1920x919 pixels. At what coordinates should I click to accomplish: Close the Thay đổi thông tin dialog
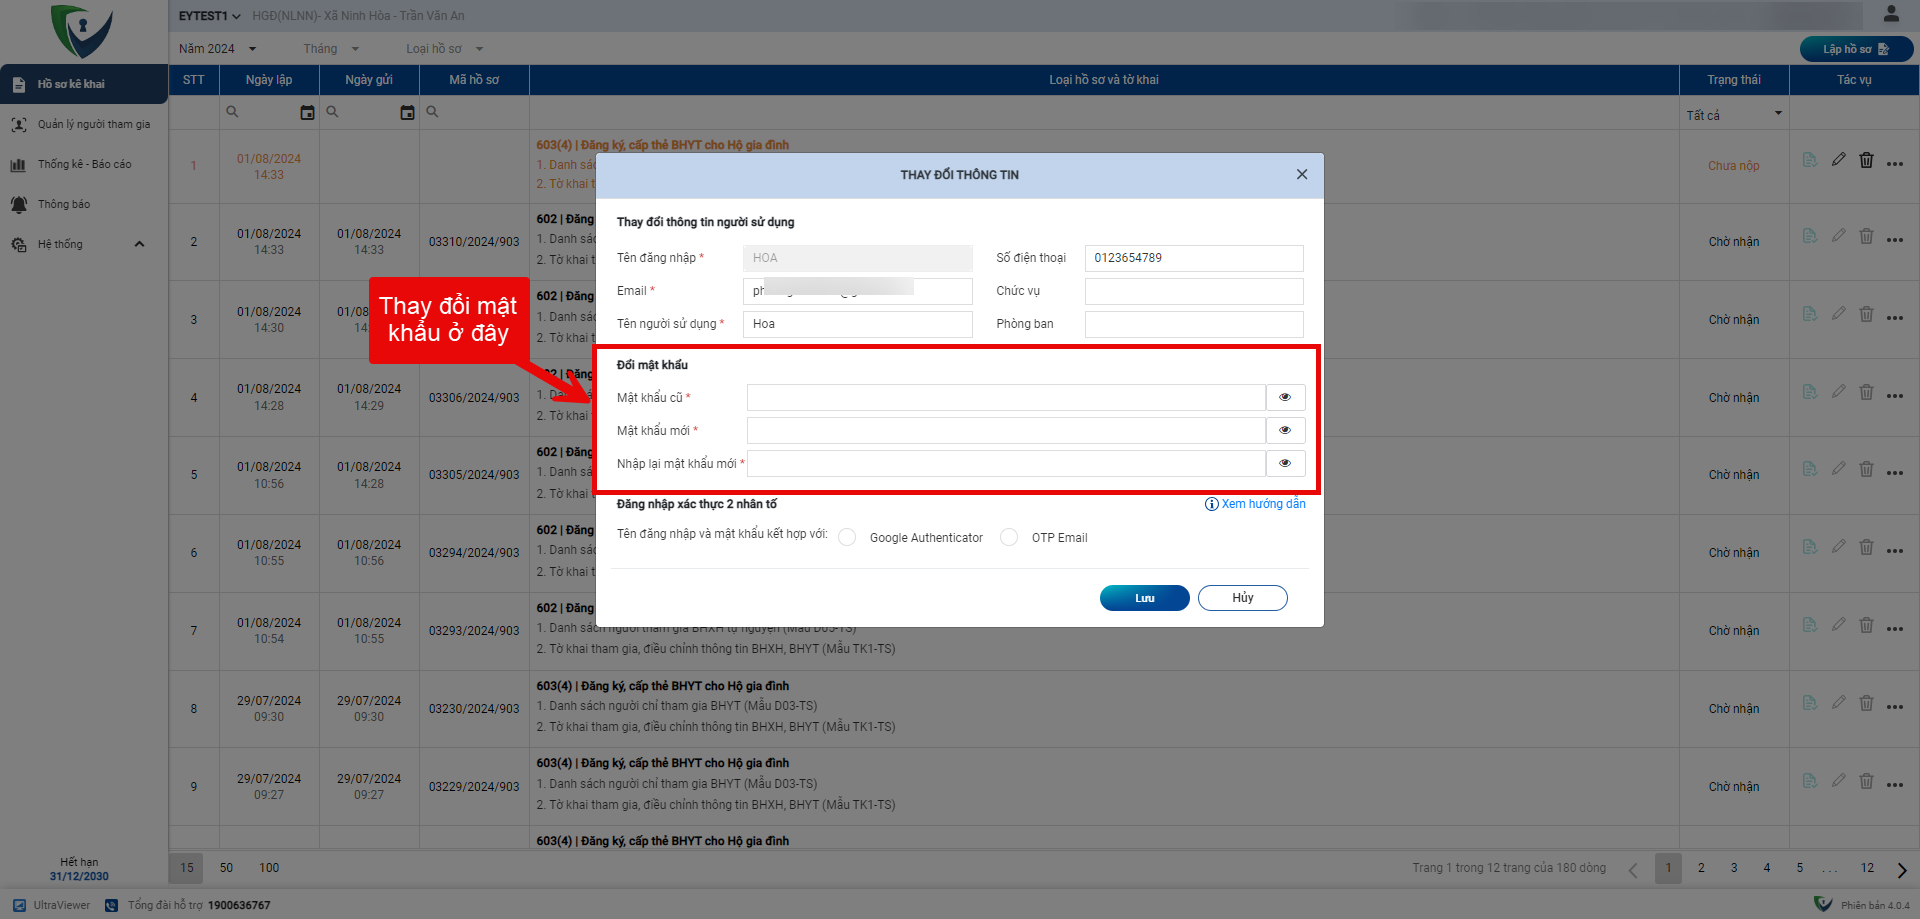click(1301, 175)
